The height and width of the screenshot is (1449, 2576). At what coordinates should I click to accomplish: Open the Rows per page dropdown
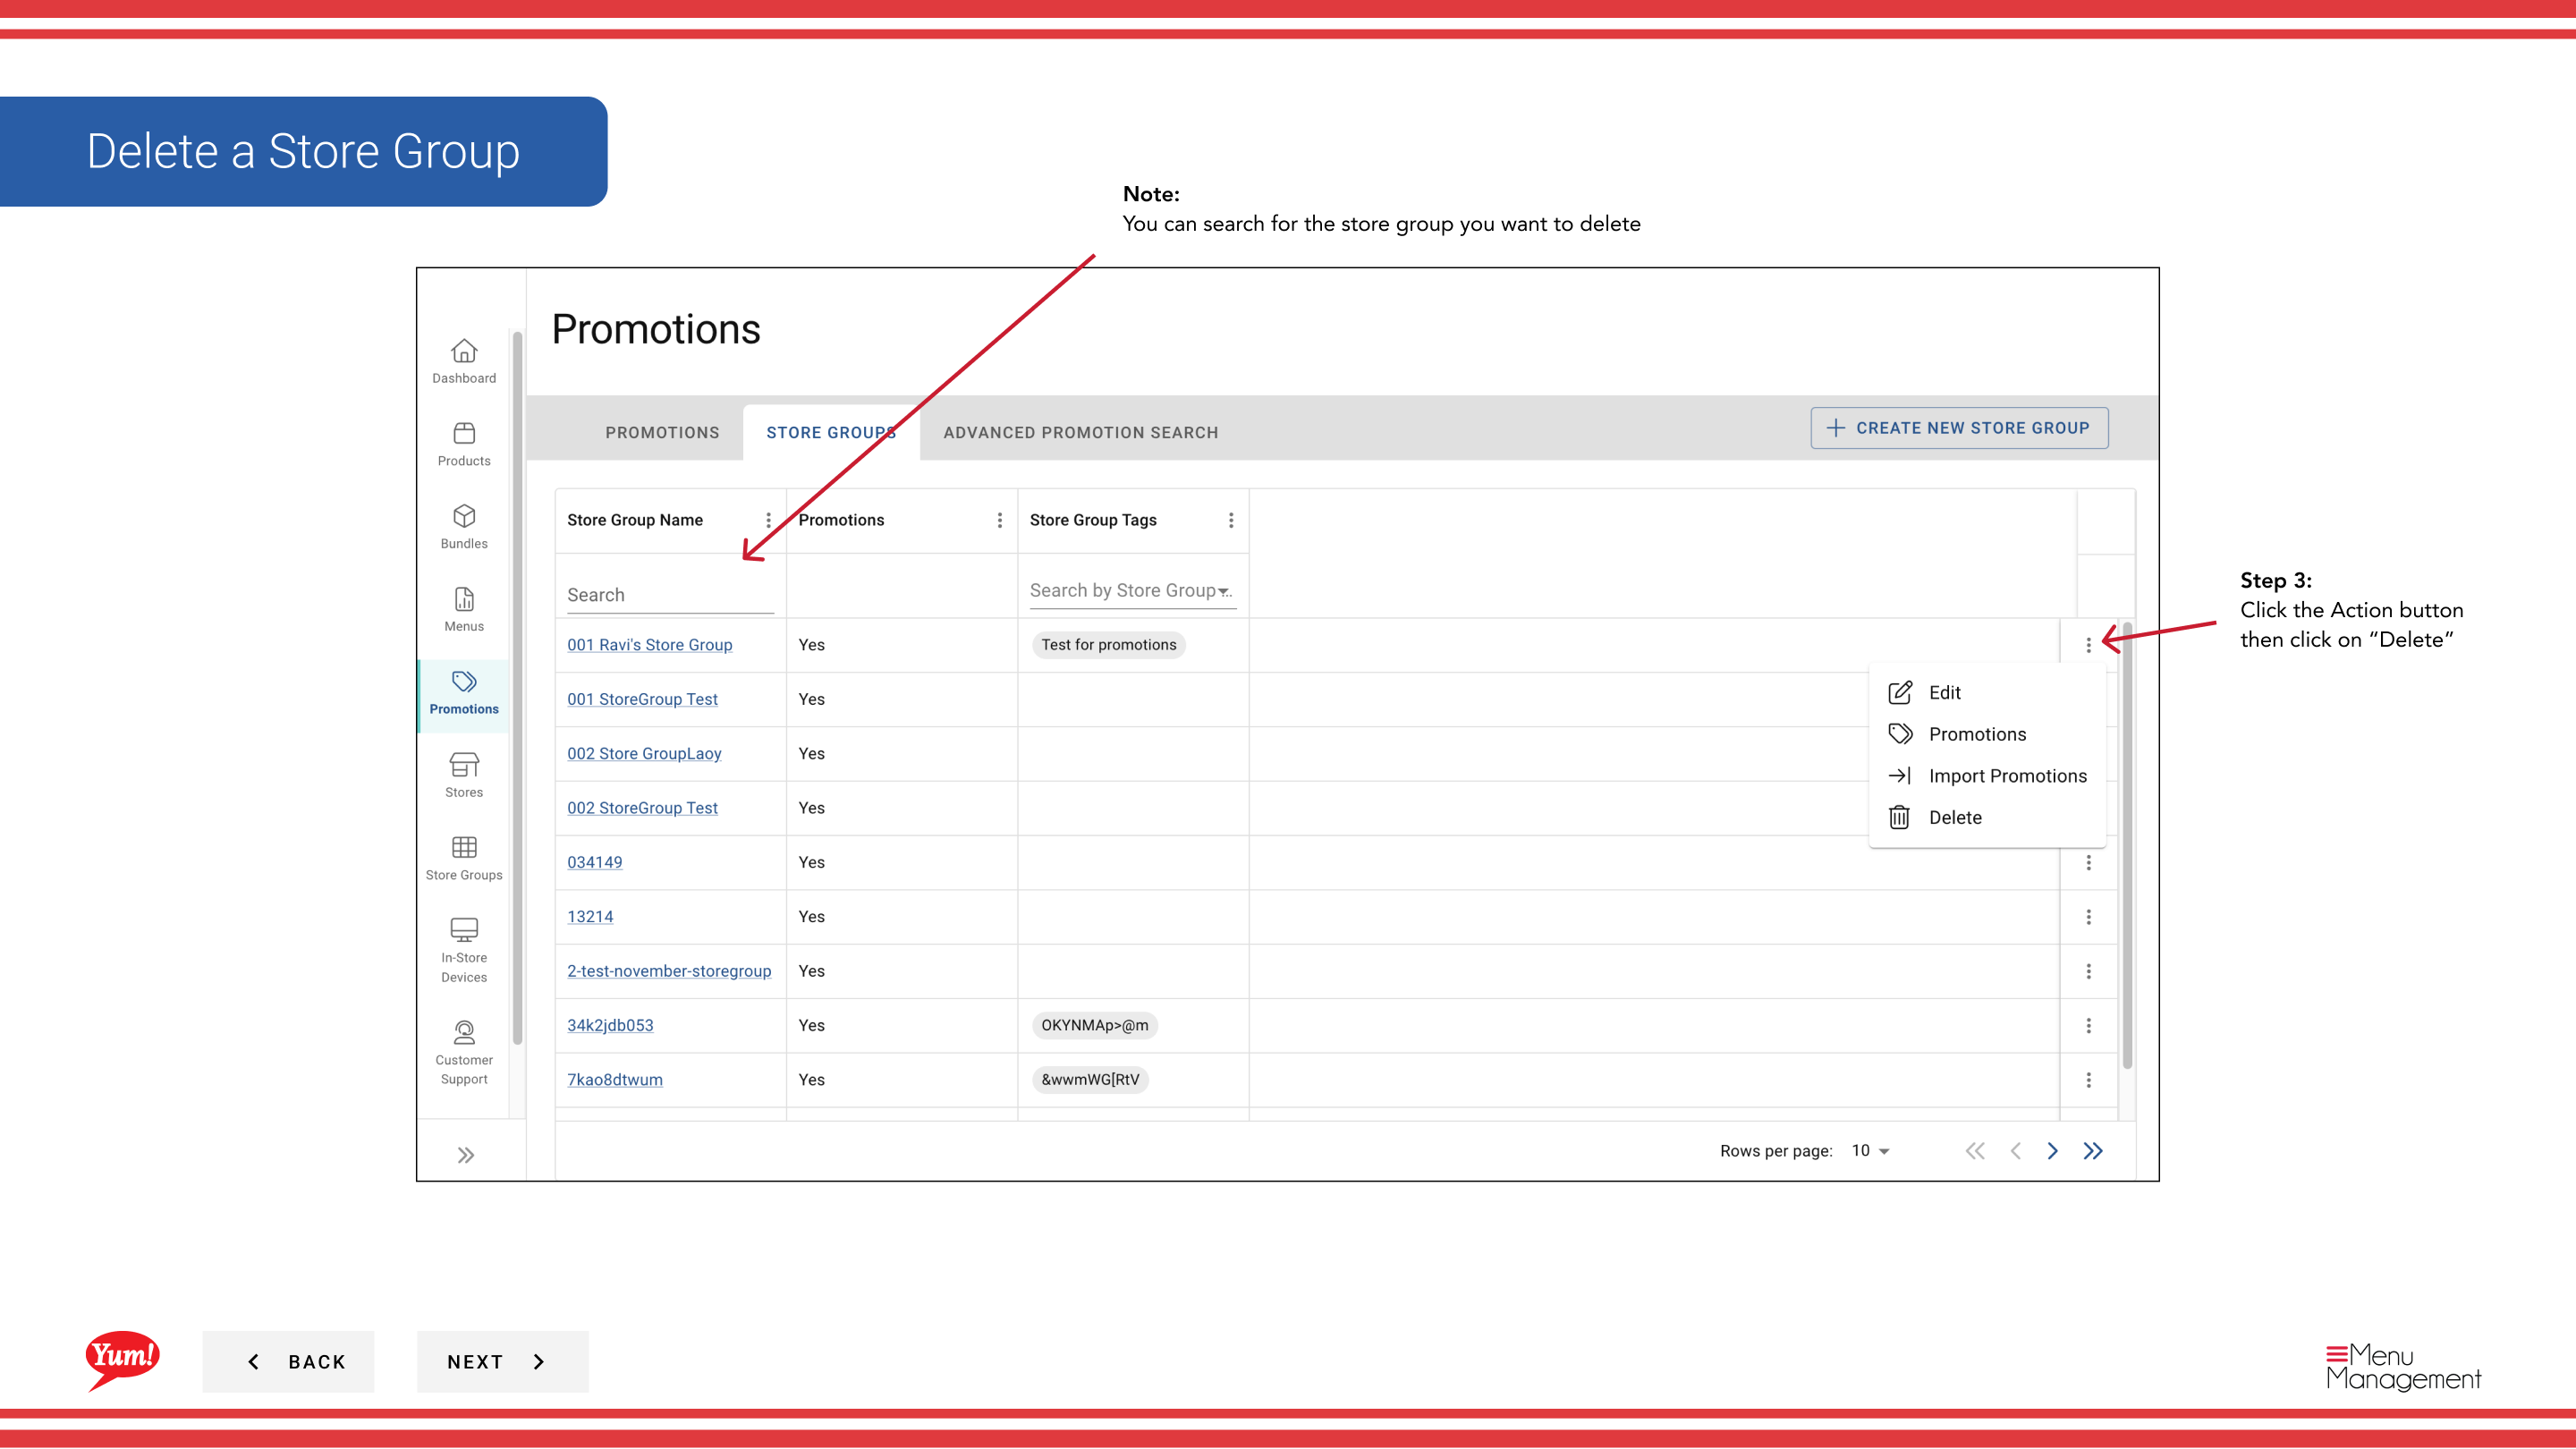pyautogui.click(x=1870, y=1150)
